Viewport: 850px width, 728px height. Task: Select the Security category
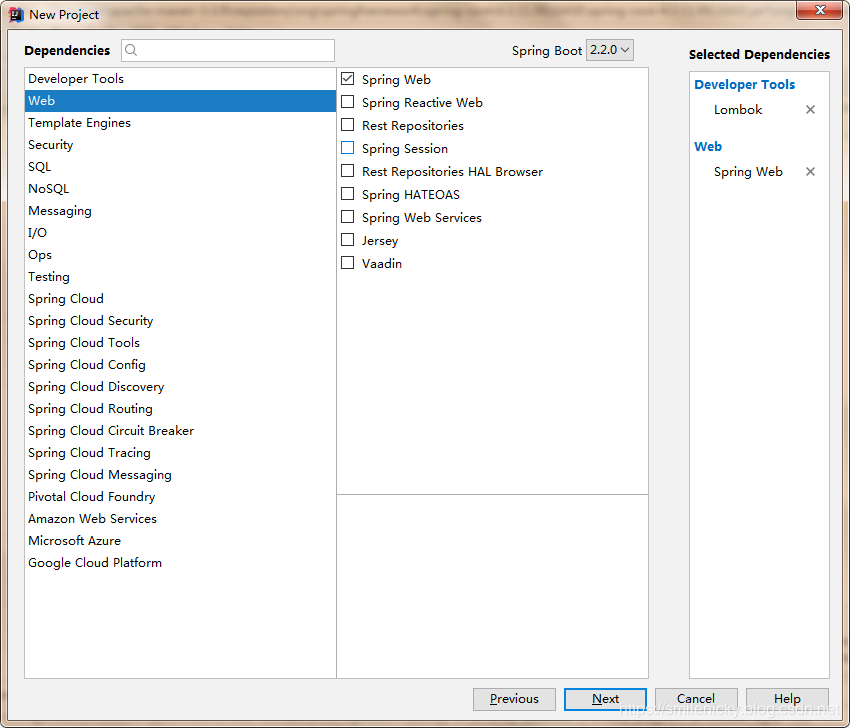[x=180, y=145]
